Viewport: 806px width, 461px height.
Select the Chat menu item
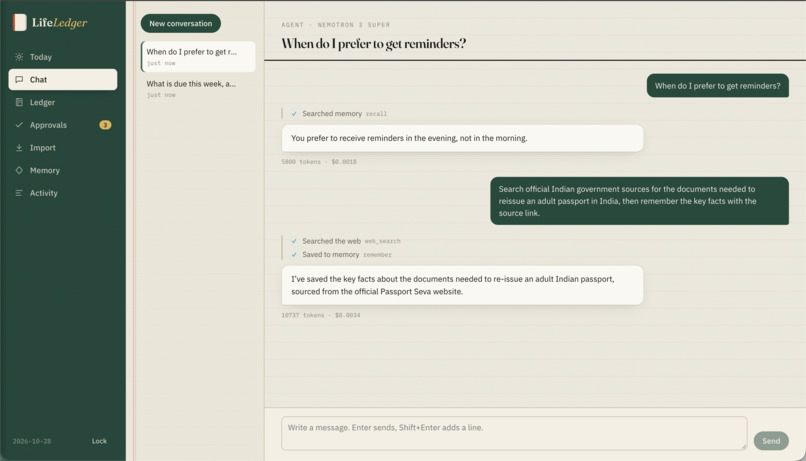63,80
